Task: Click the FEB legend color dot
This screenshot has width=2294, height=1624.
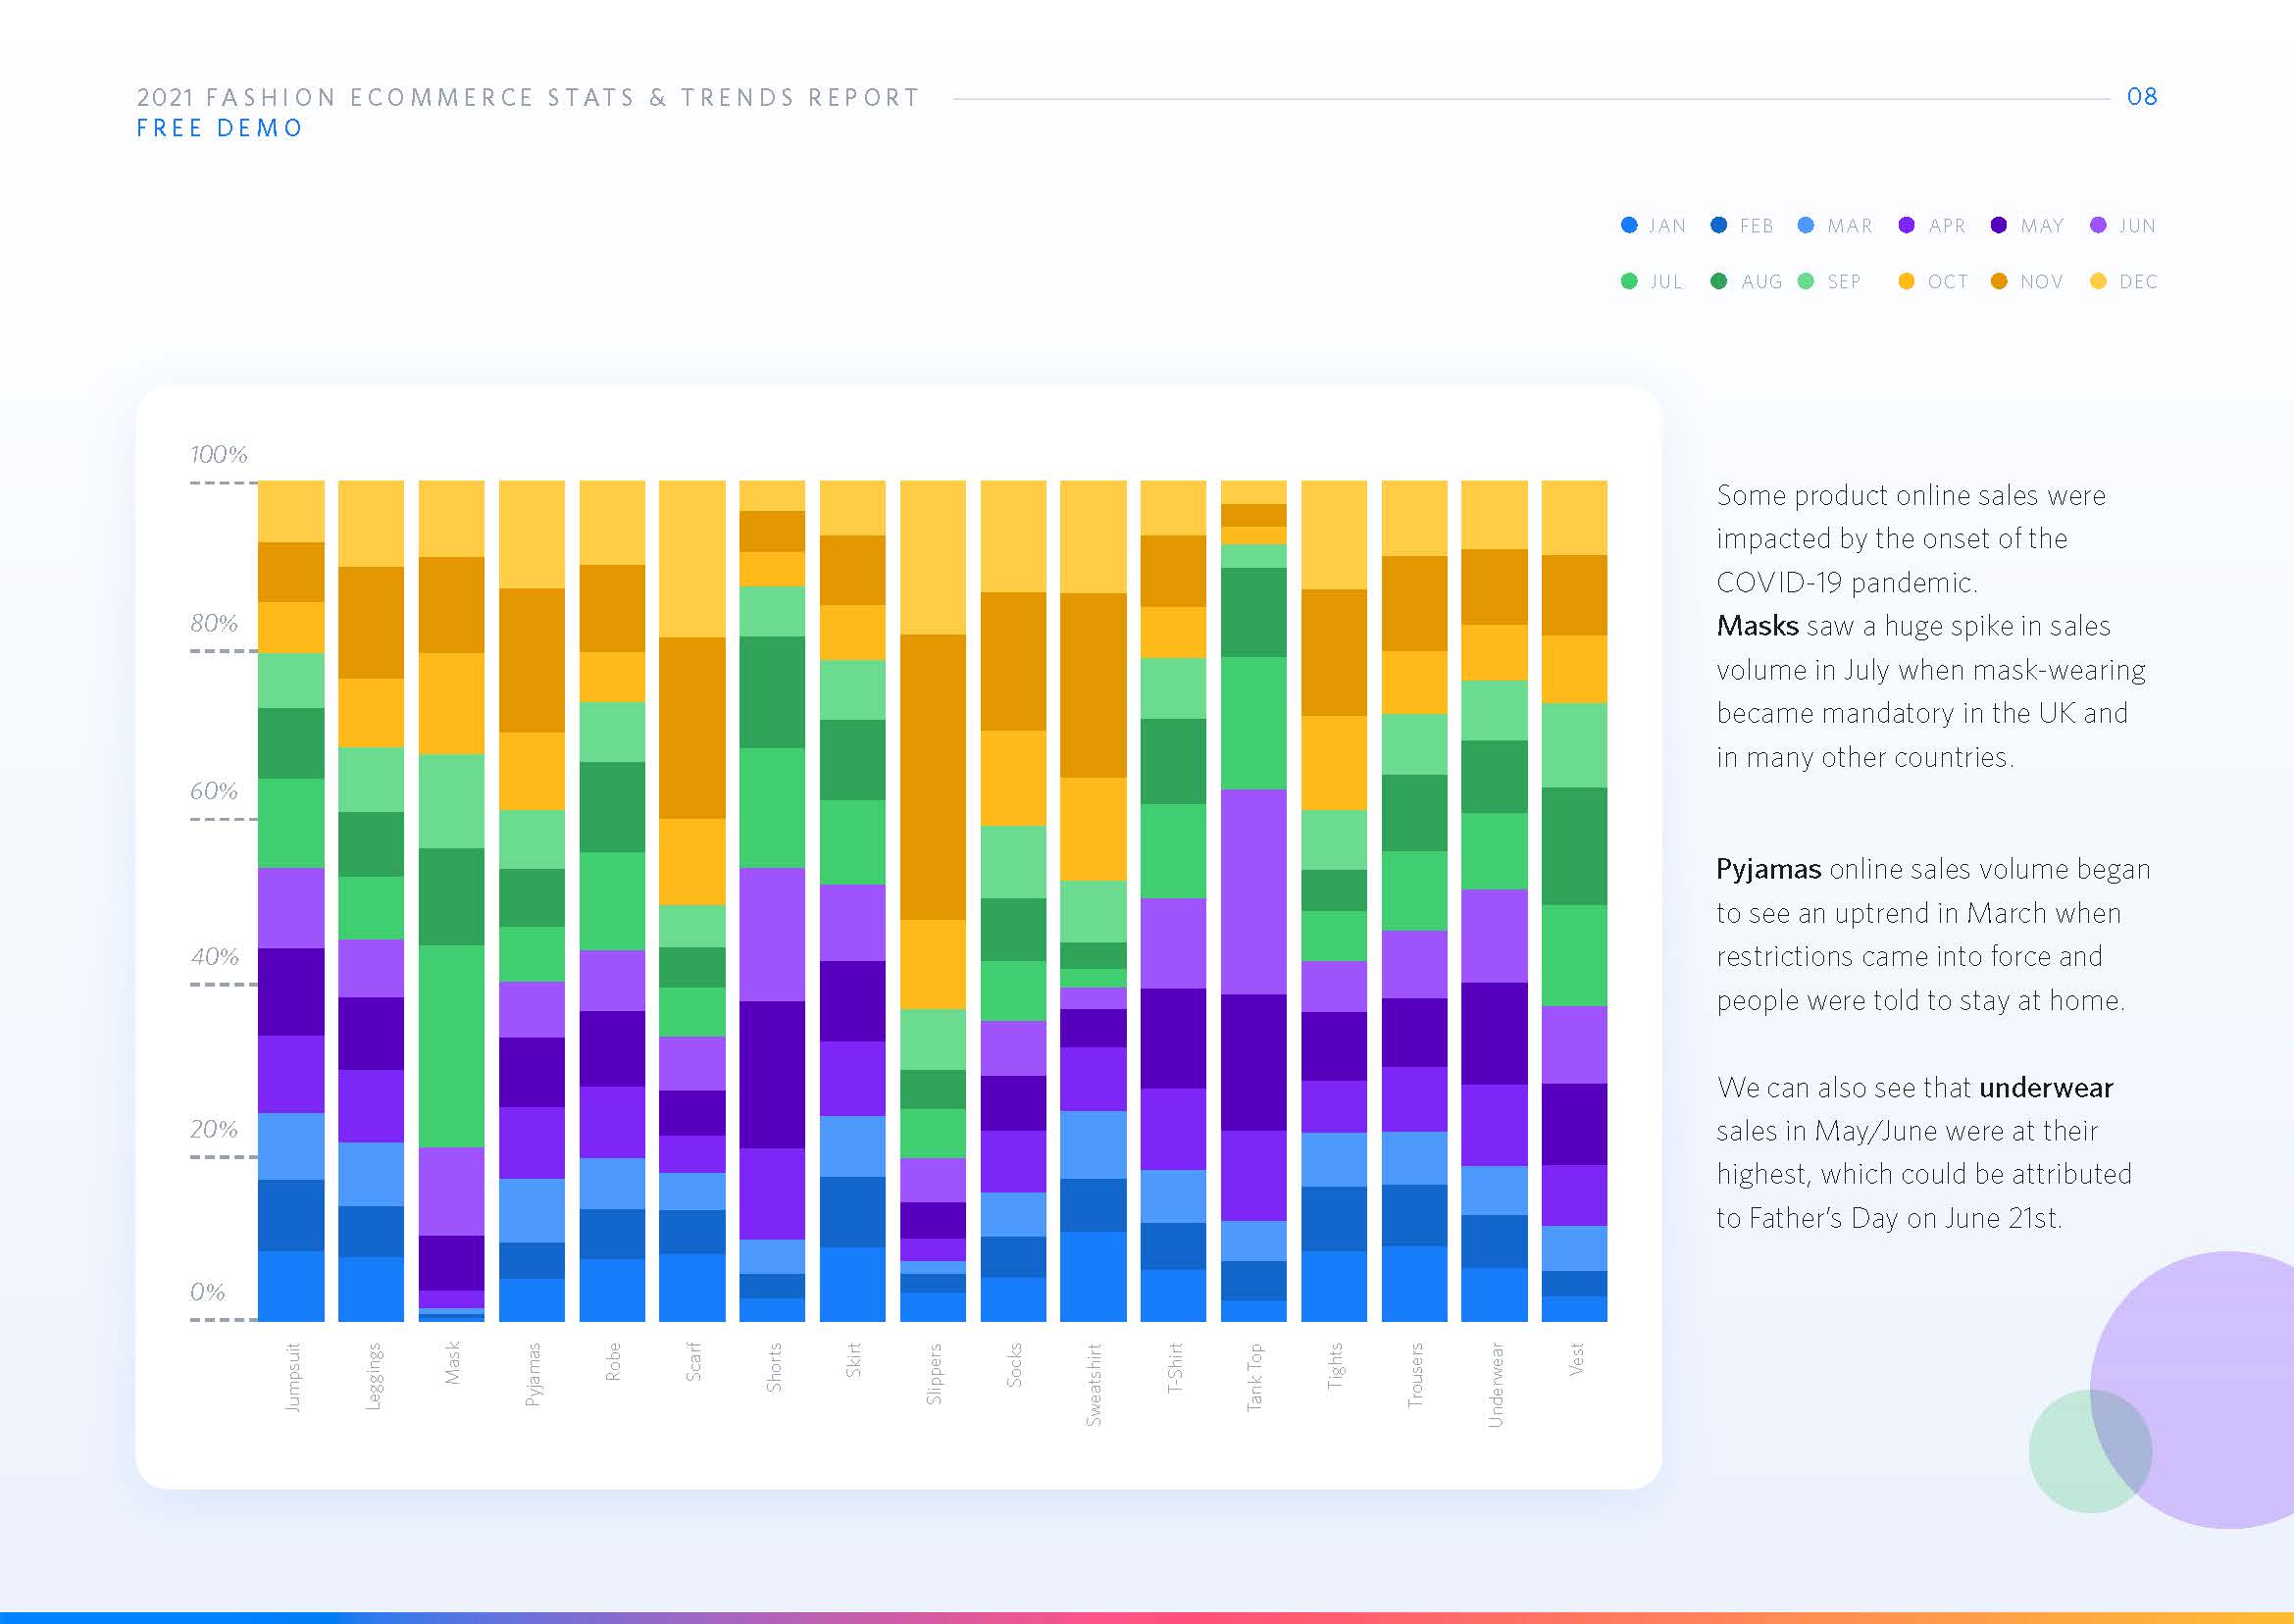Action: [x=1719, y=225]
